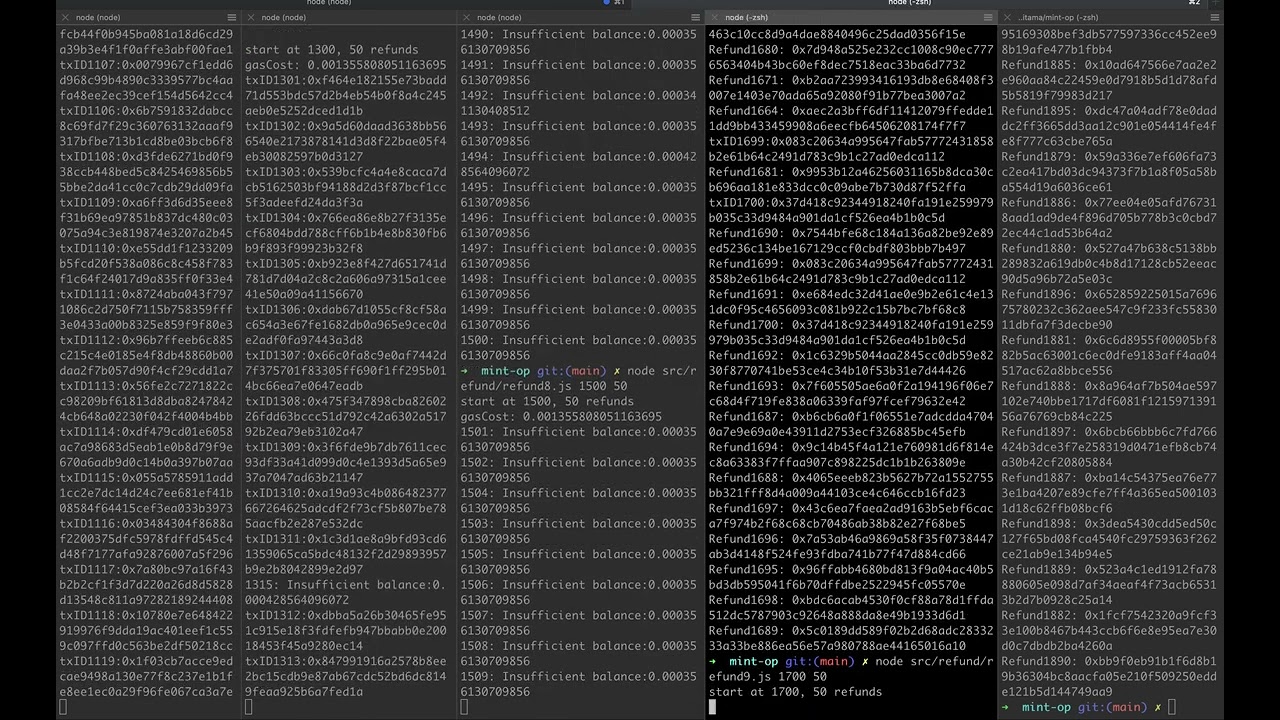Image resolution: width=1280 pixels, height=720 pixels.
Task: Click the Refund1897 entry
Action: click(1109, 447)
